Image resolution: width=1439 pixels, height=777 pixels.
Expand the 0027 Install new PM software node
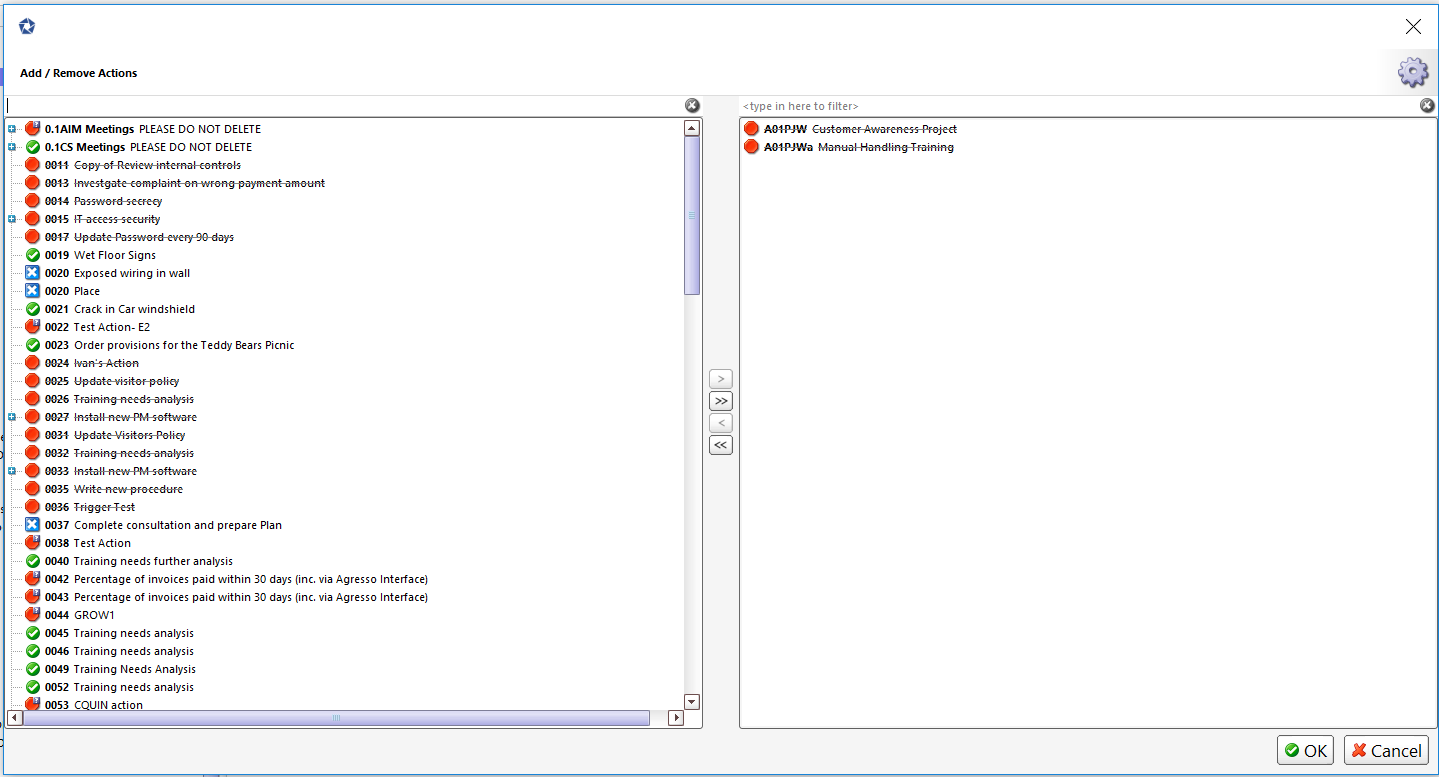[x=12, y=417]
